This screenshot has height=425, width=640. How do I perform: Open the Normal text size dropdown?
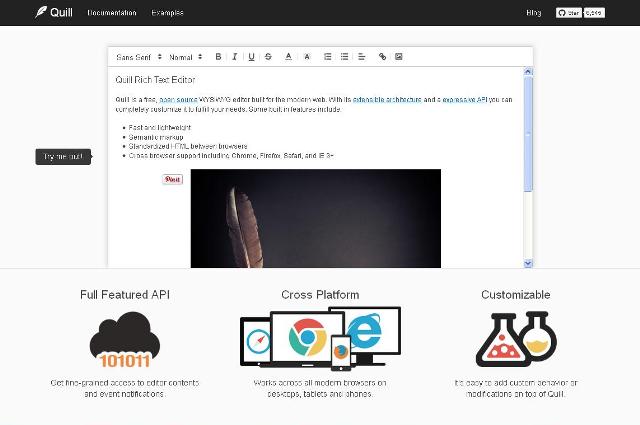coord(185,57)
